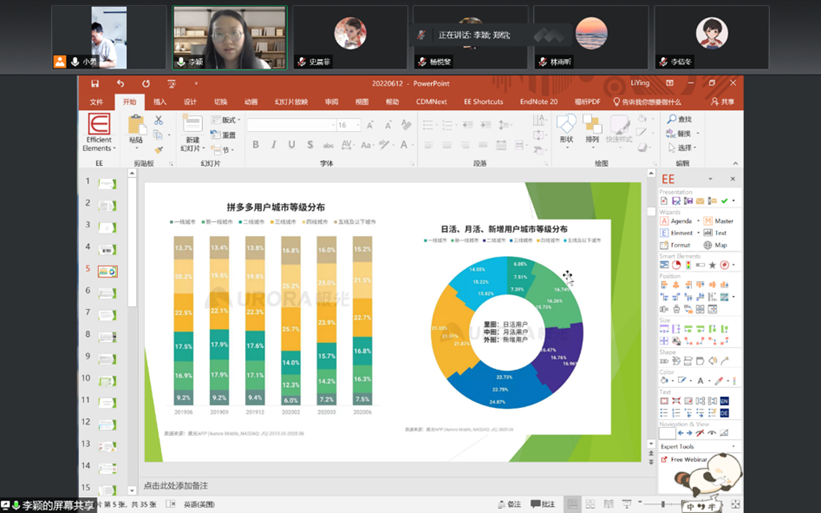Open the Layout (版式) dropdown

[230, 120]
